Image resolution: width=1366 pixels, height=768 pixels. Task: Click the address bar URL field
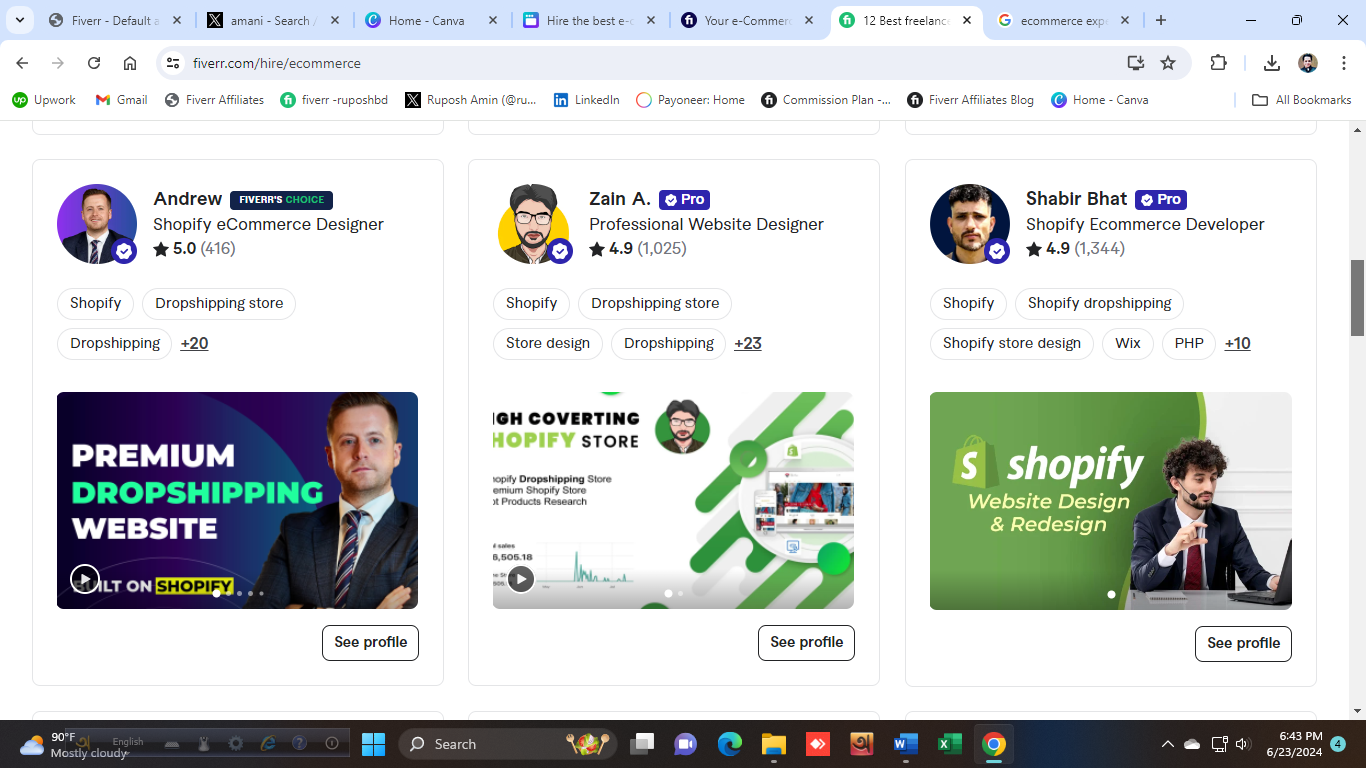pyautogui.click(x=640, y=63)
